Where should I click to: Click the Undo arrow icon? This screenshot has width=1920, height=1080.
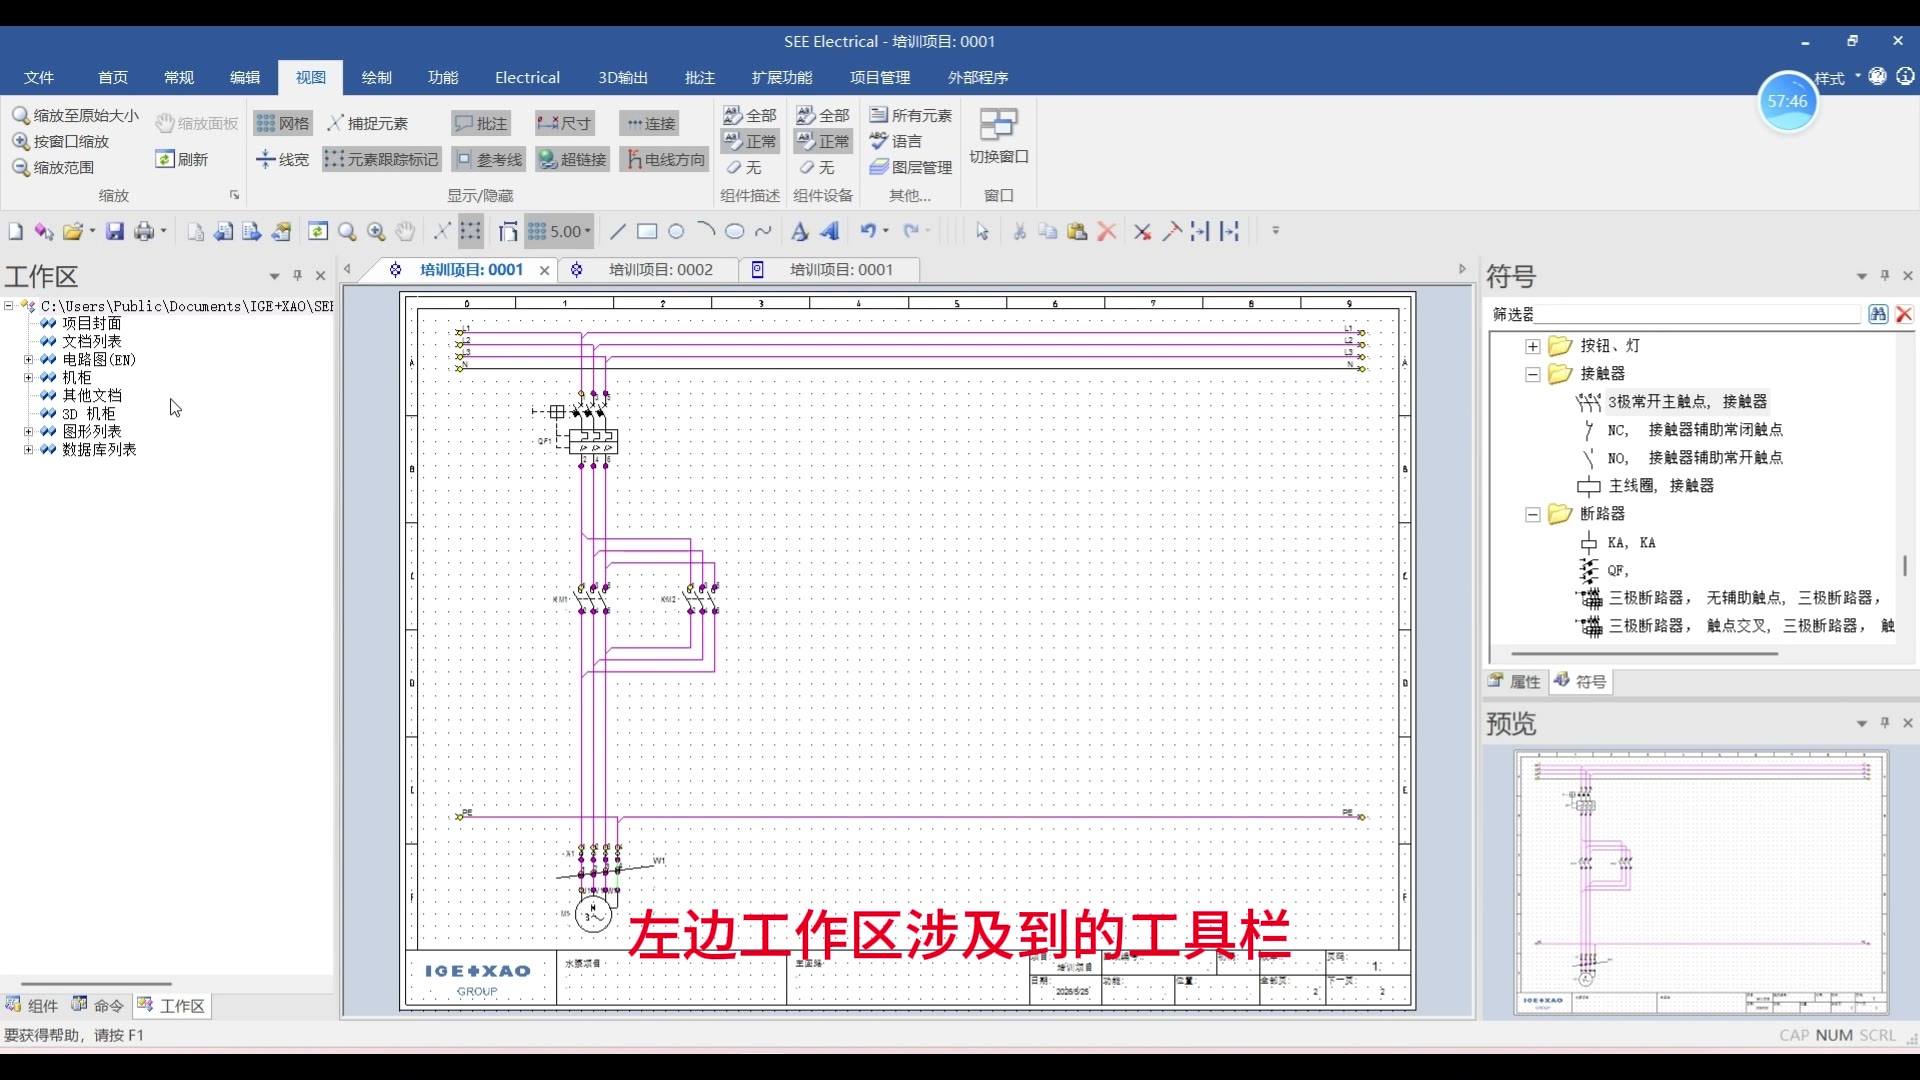point(868,232)
